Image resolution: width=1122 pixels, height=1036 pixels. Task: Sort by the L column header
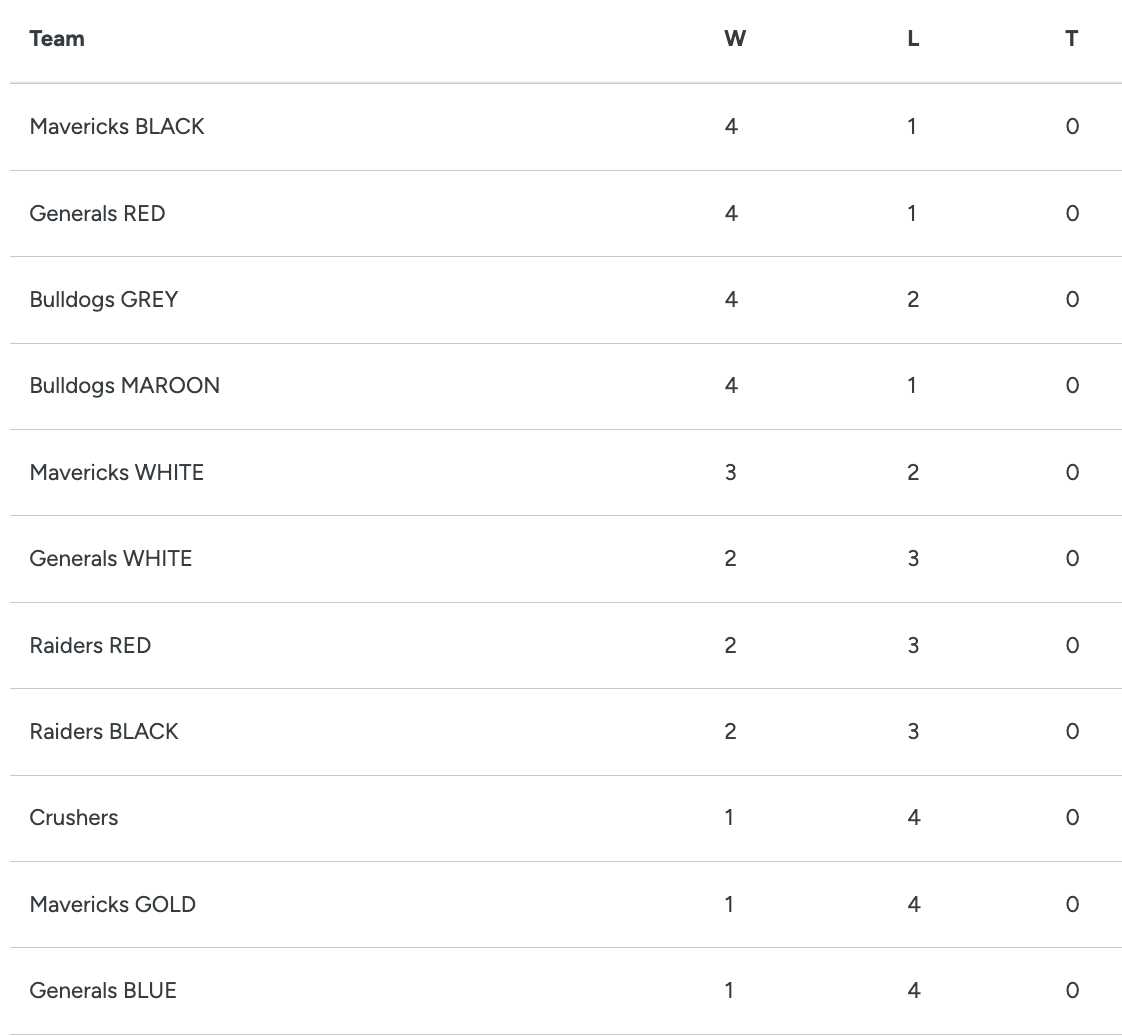click(x=913, y=39)
